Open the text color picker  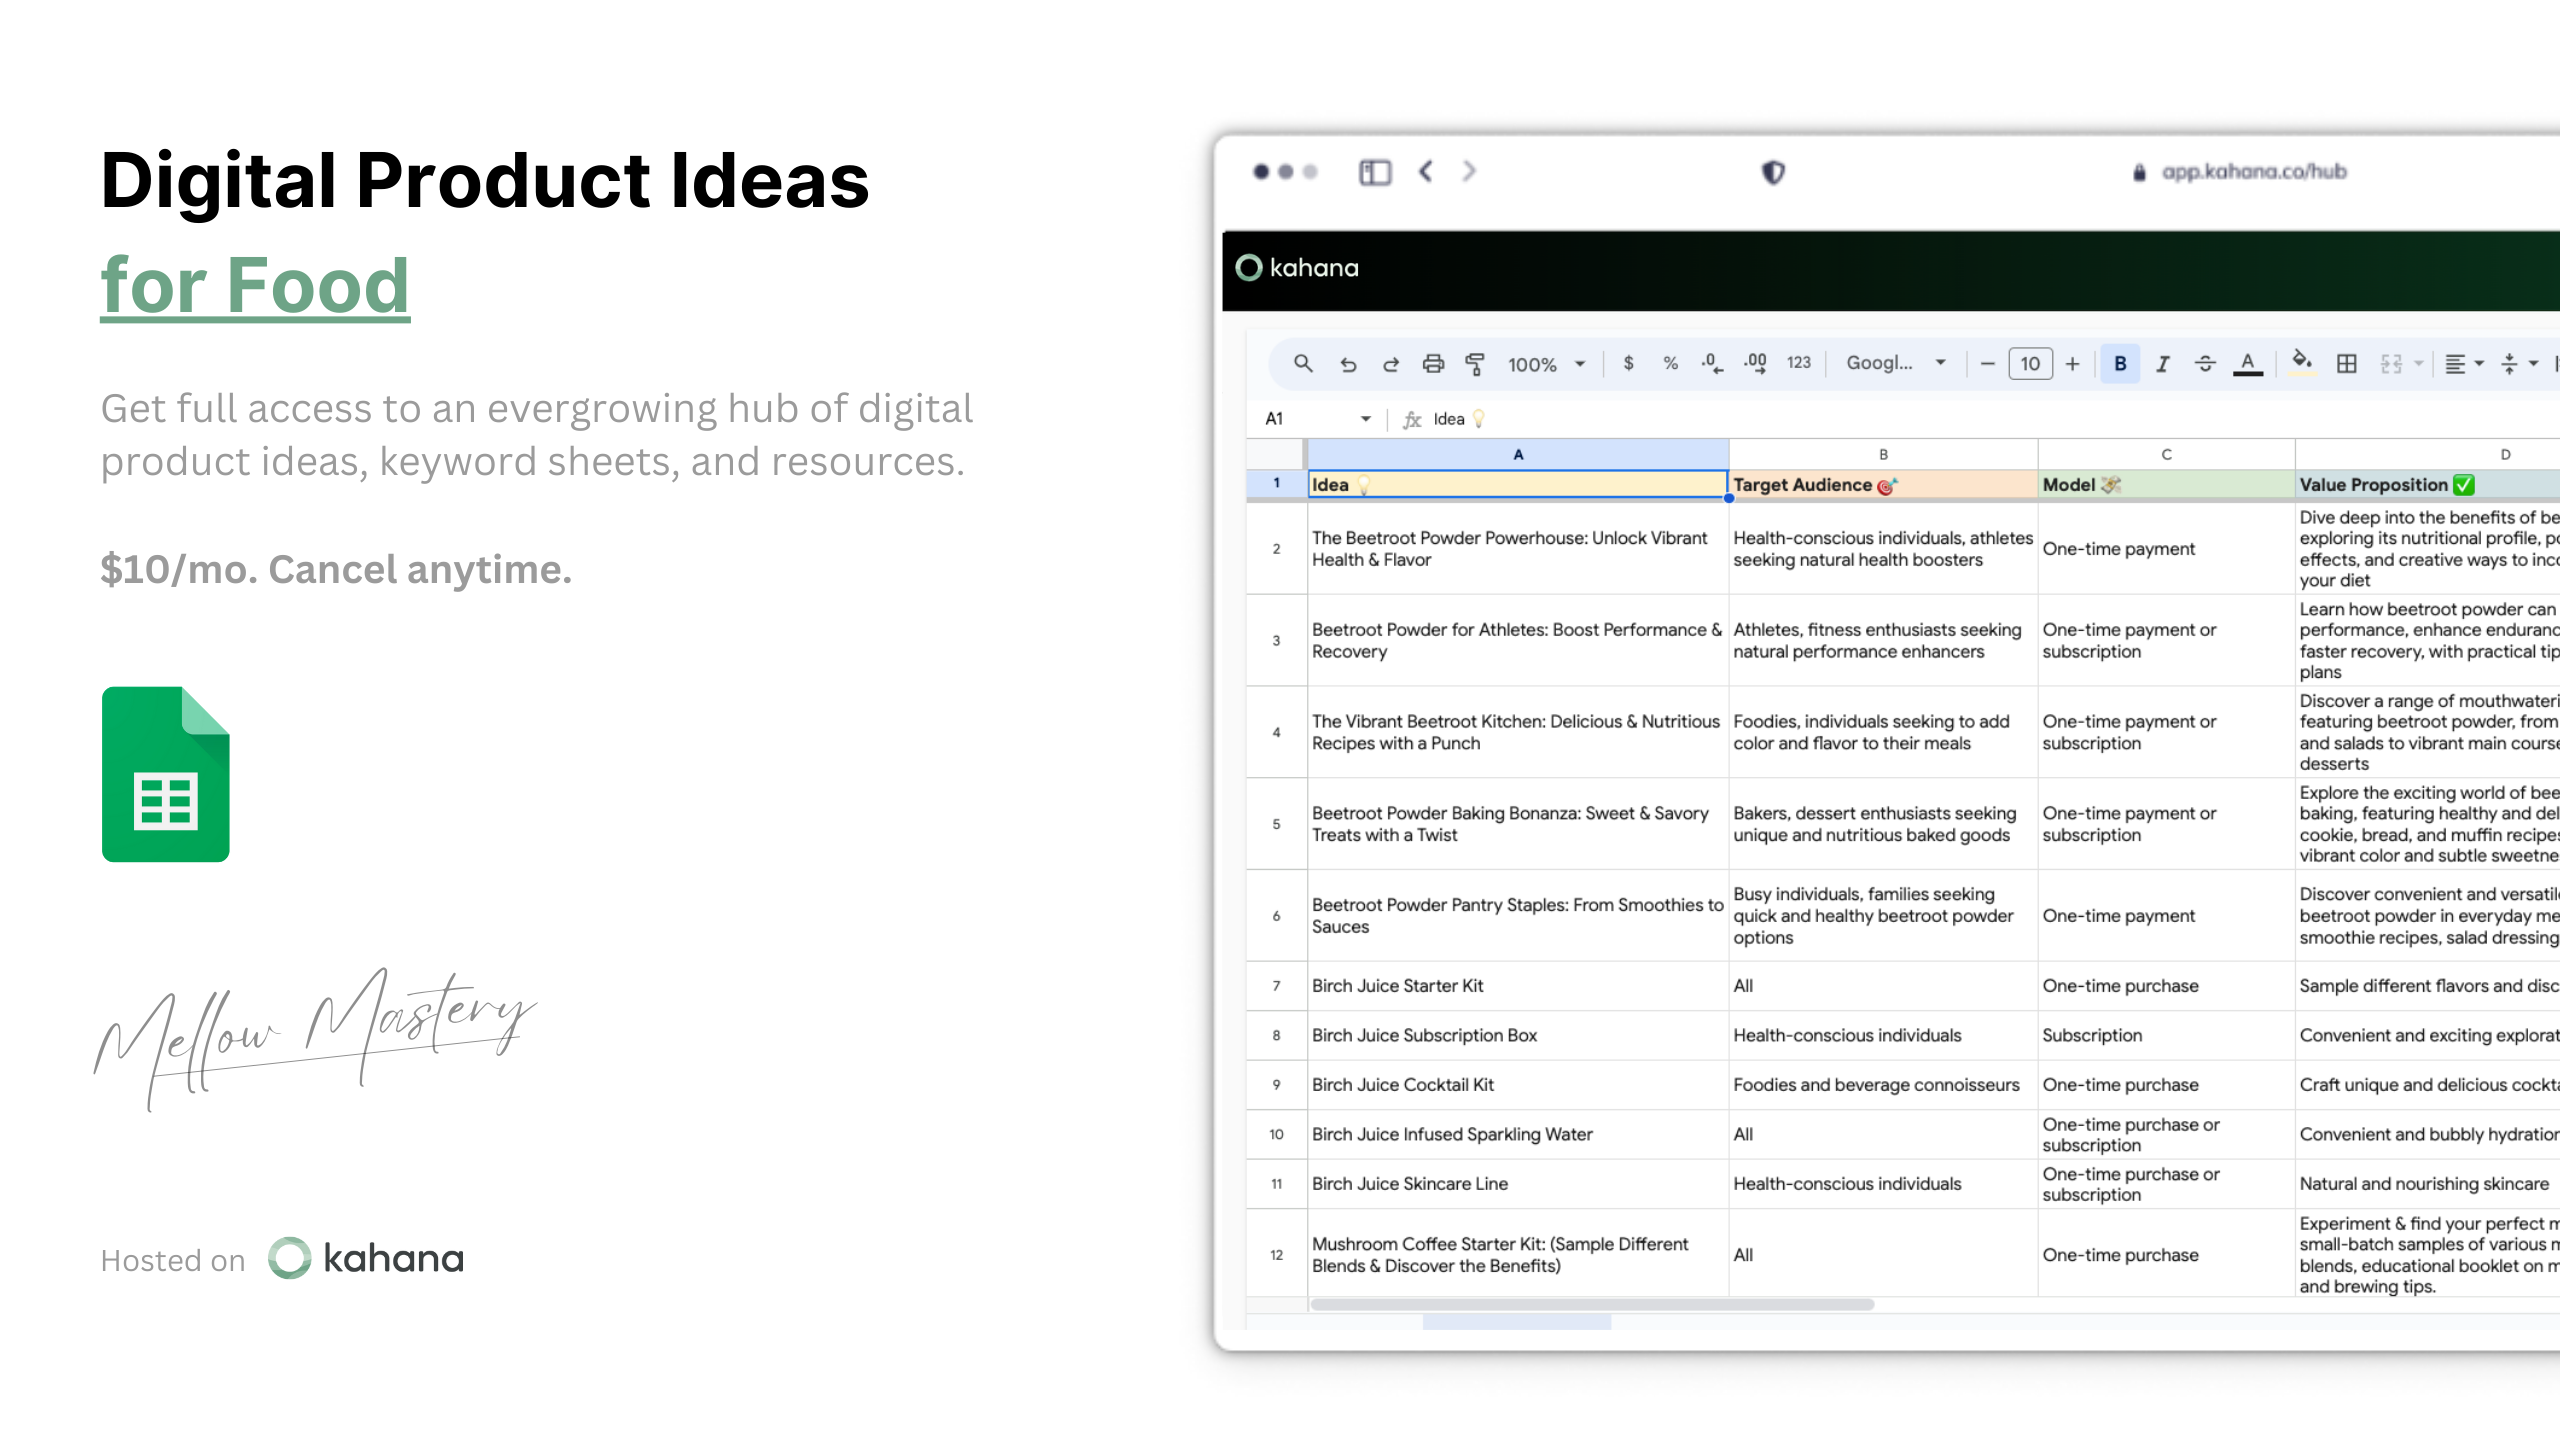pyautogui.click(x=2248, y=364)
